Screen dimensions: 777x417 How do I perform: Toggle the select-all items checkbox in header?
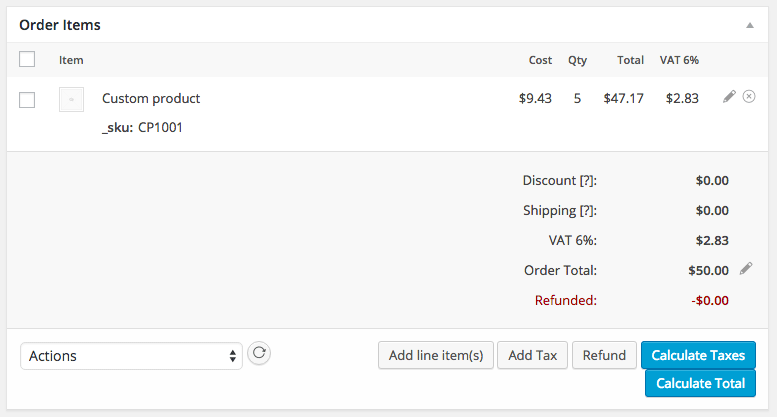click(x=27, y=59)
